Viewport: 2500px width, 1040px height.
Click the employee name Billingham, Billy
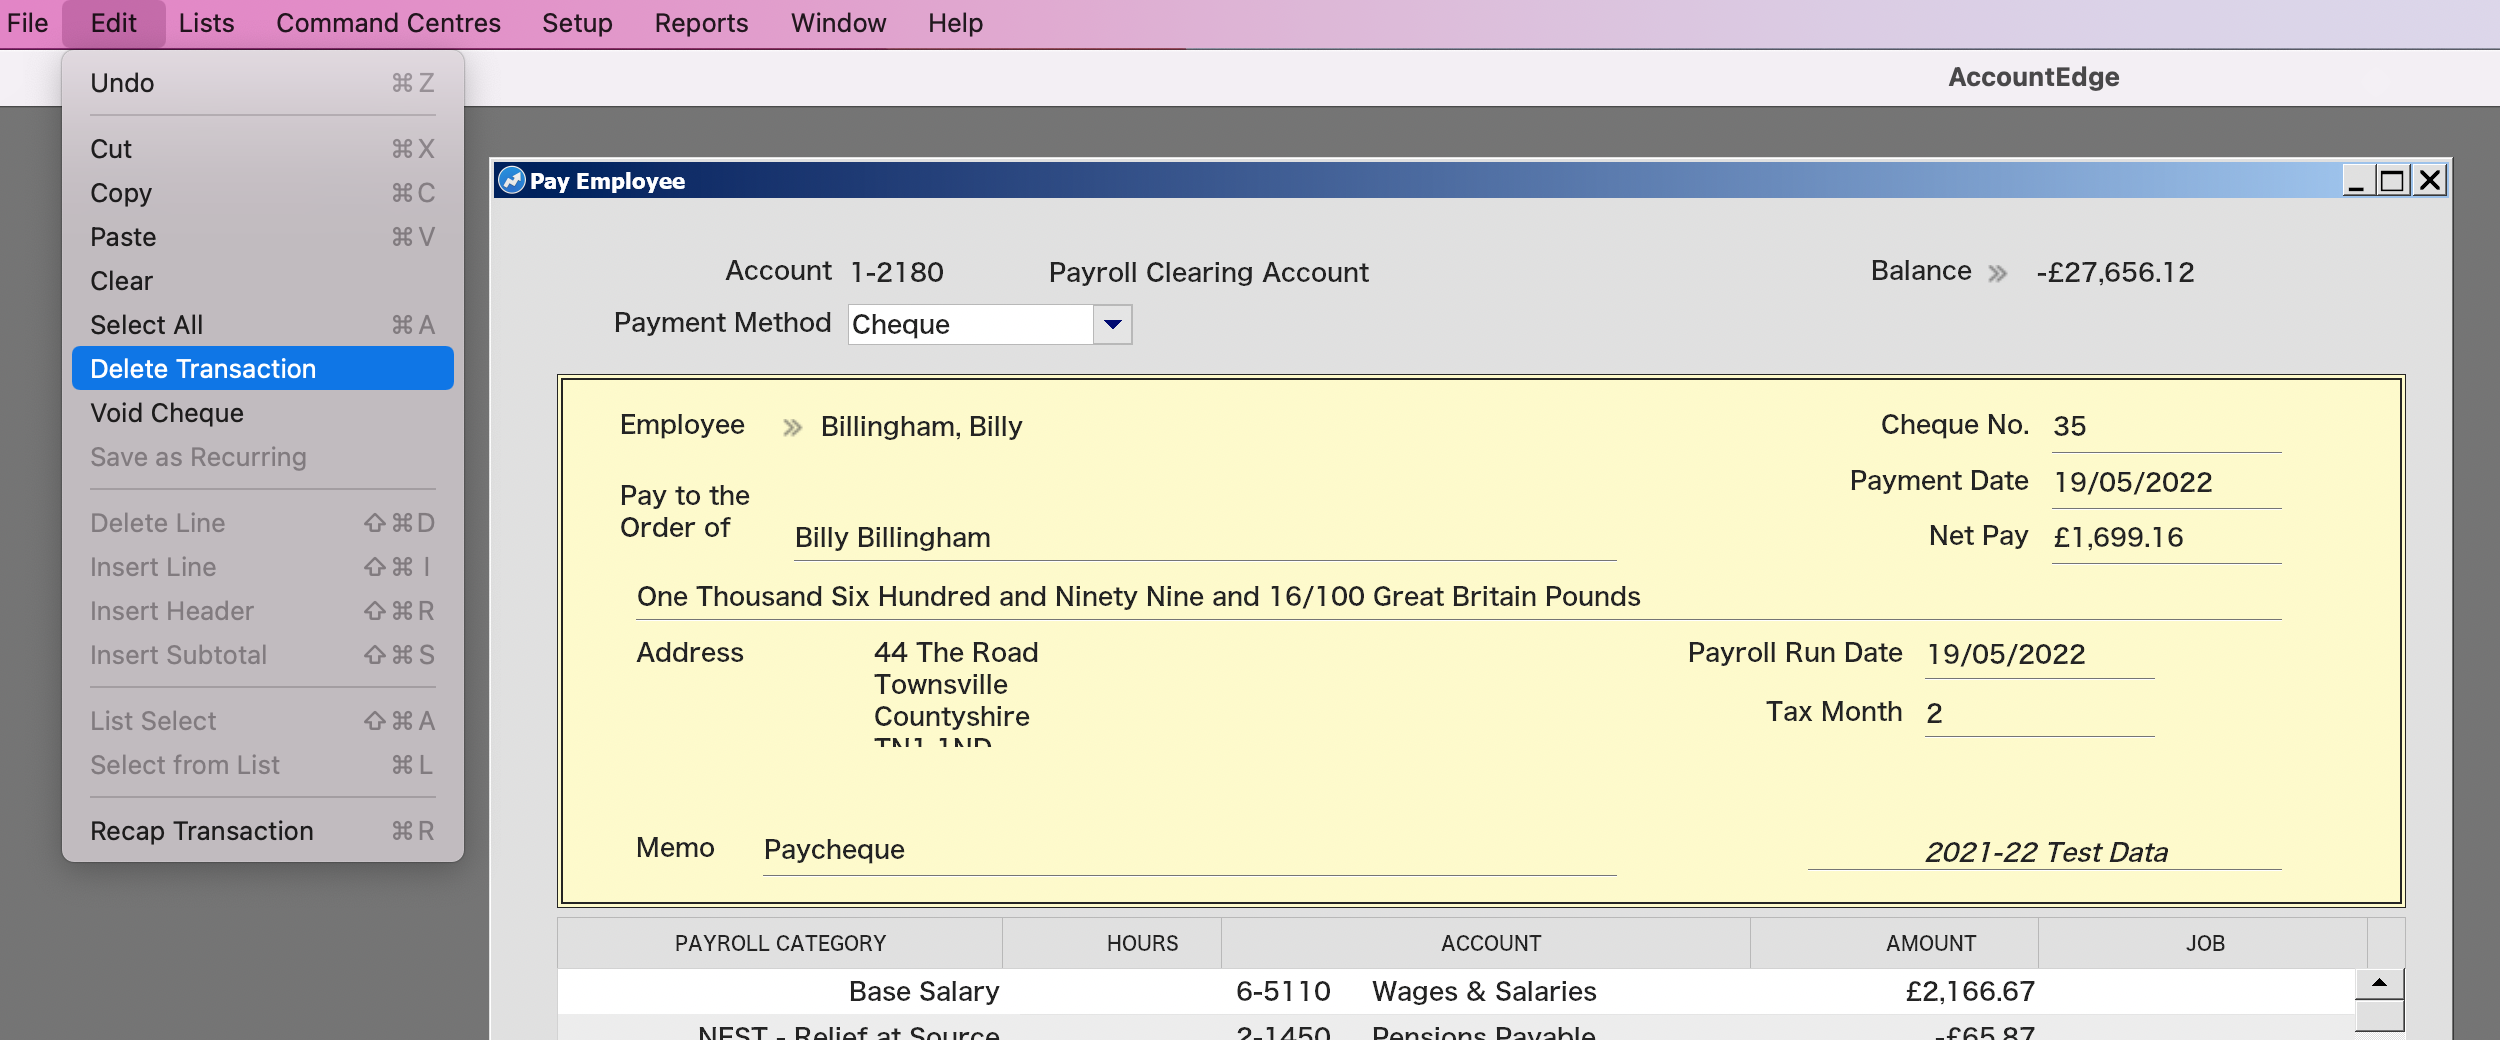click(921, 427)
